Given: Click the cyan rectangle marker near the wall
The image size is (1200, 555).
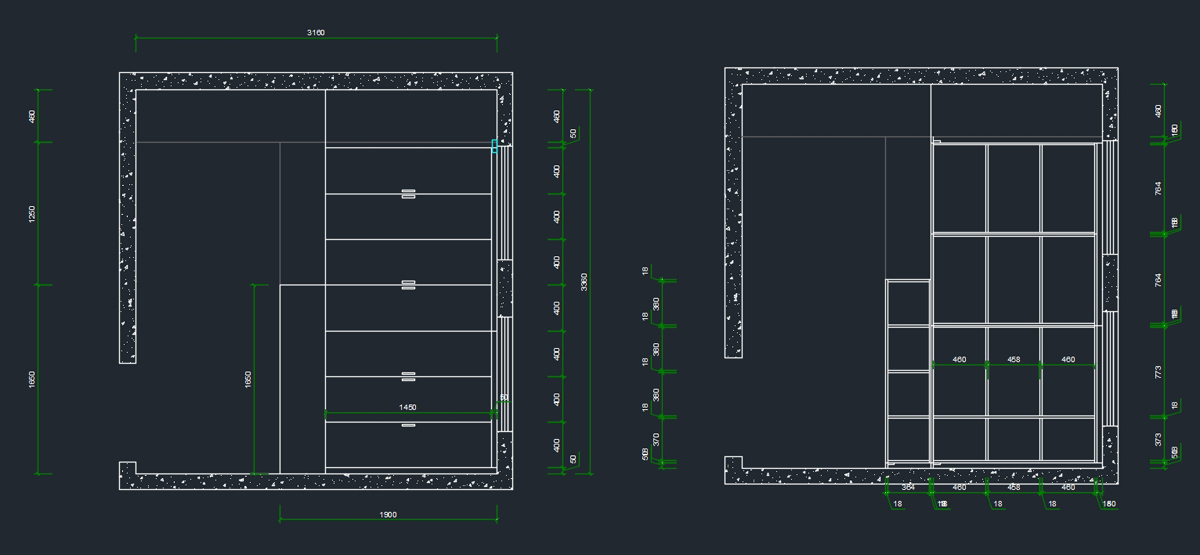Looking at the screenshot, I should 494,146.
